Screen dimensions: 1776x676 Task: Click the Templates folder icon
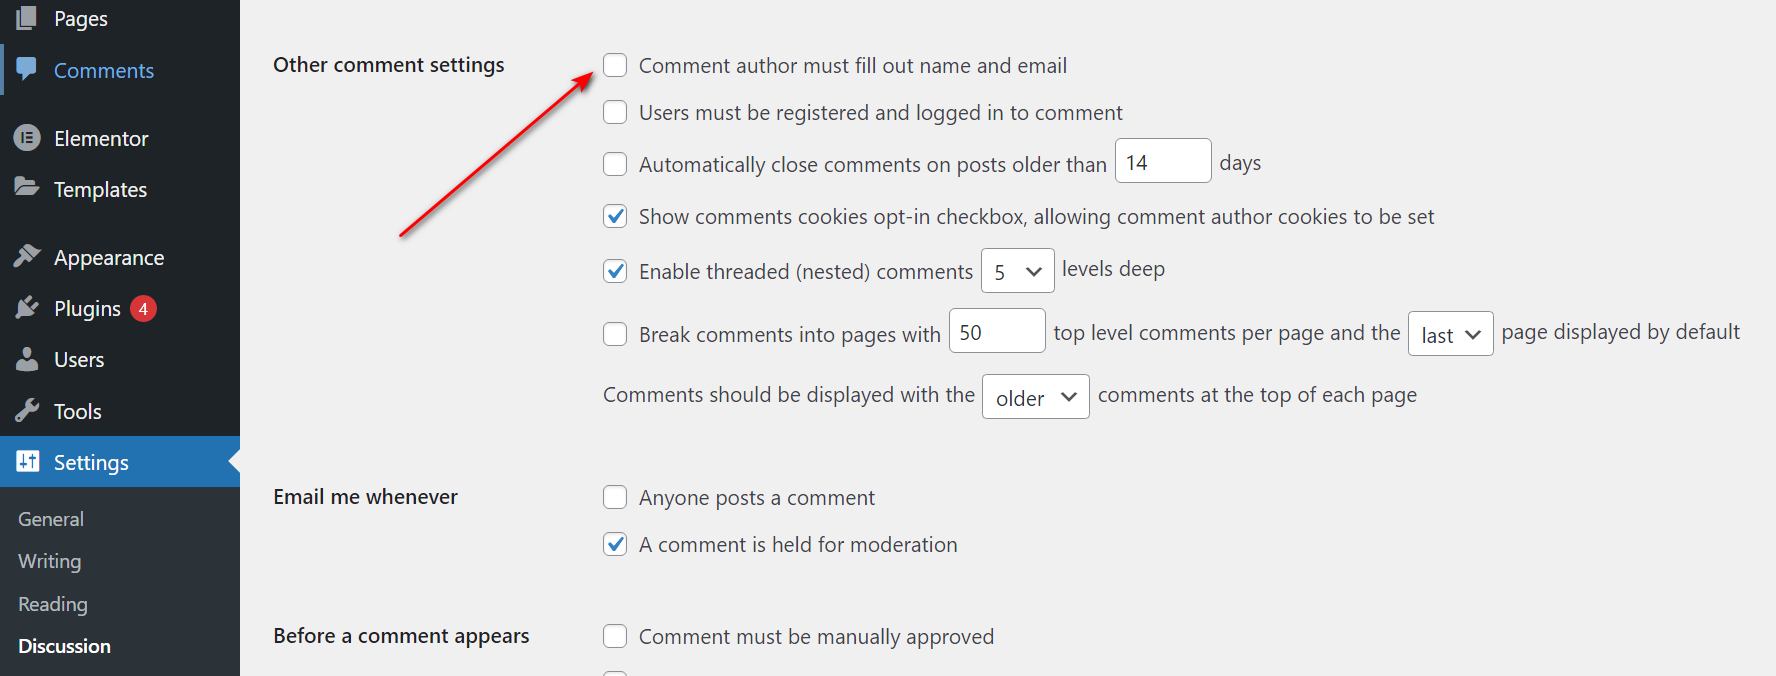[x=27, y=187]
